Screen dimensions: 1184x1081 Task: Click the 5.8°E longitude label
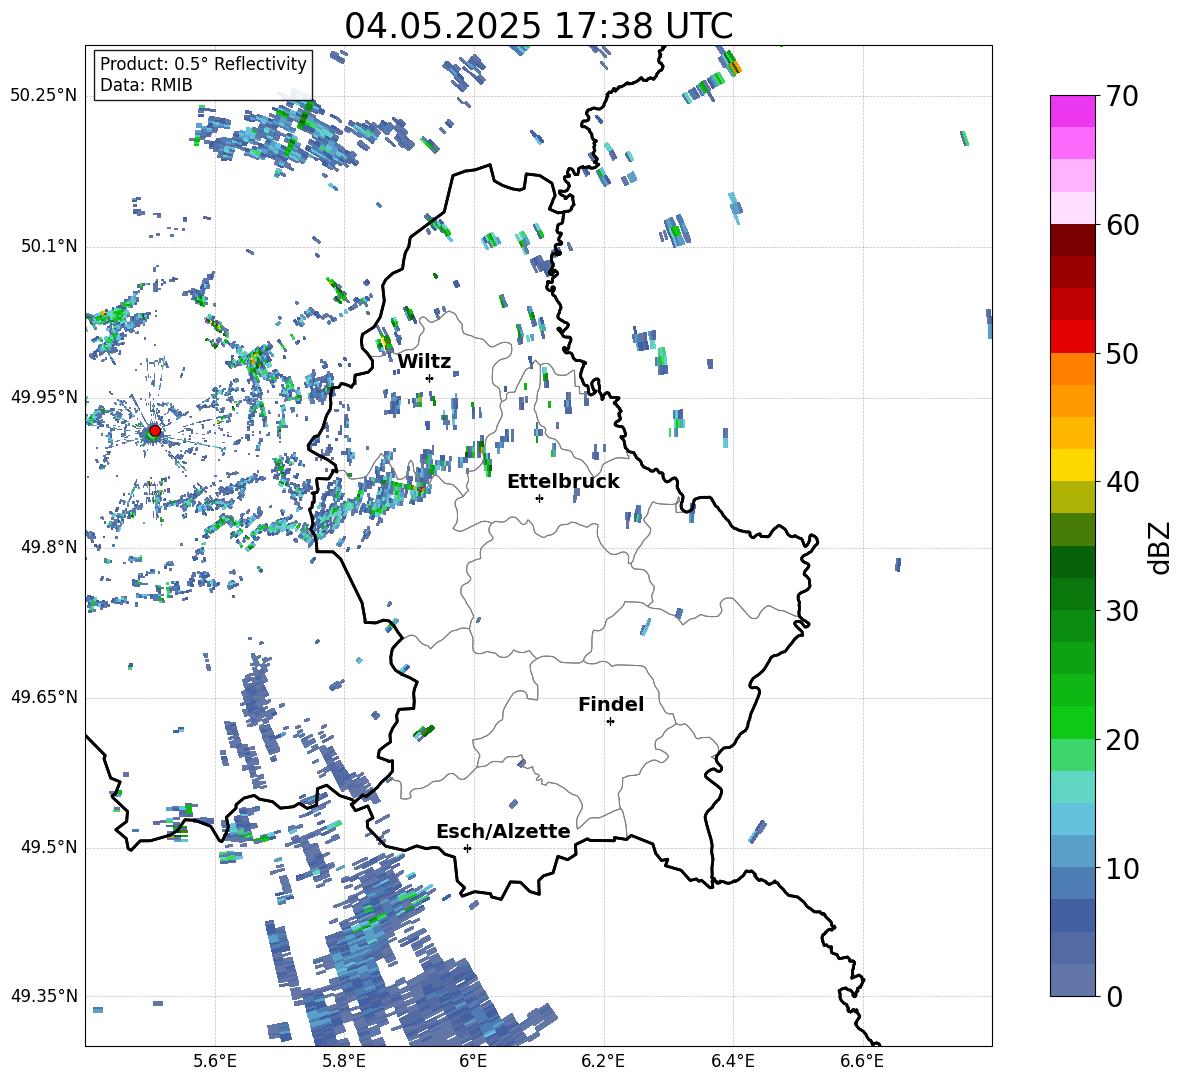(x=344, y=1062)
